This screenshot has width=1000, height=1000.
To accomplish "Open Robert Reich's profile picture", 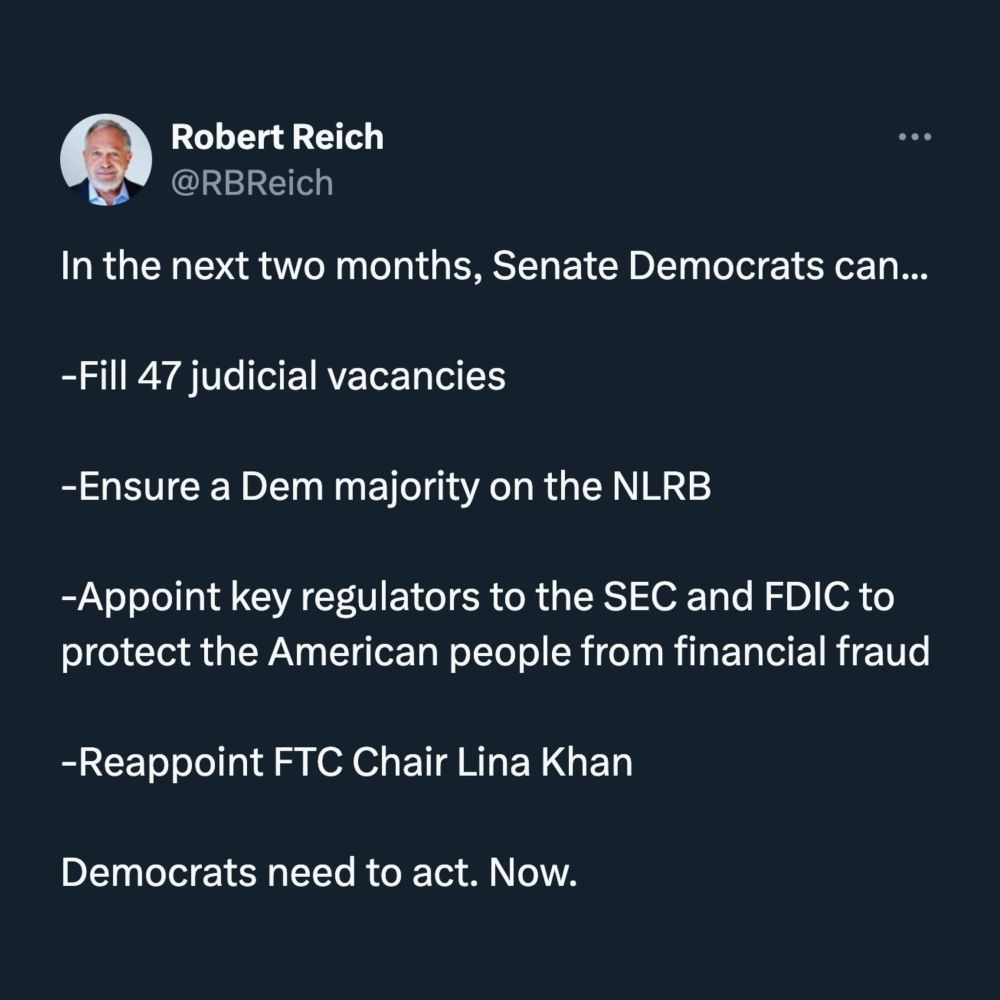I will [106, 159].
